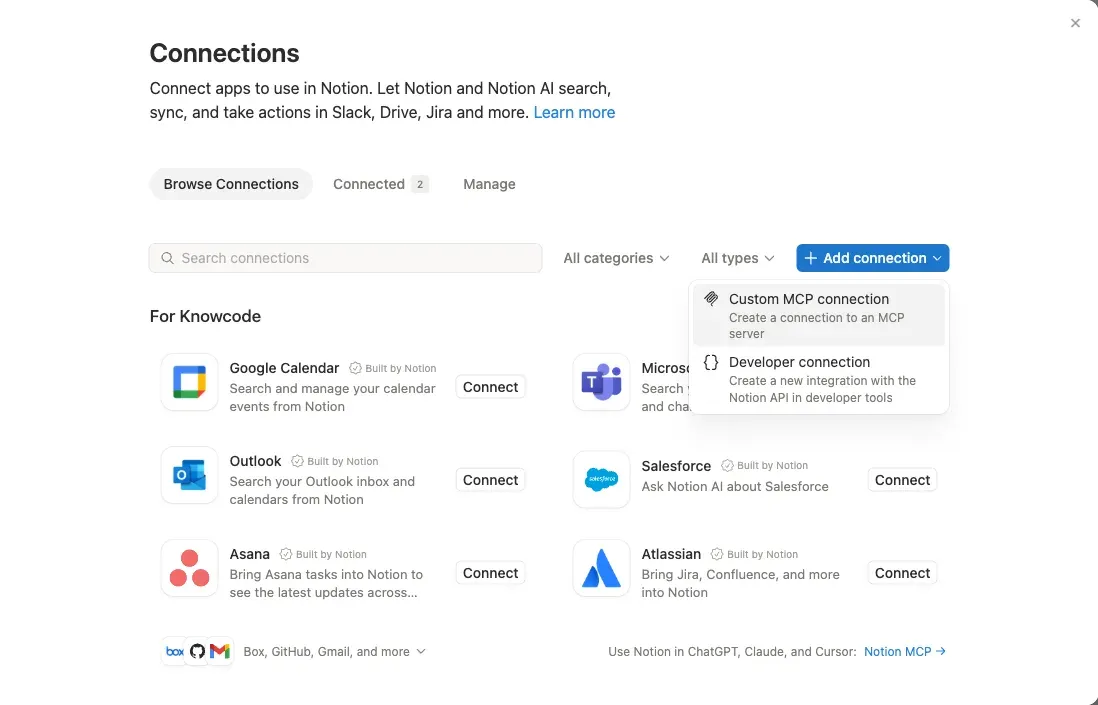
Task: Click the Asana three-dots icon
Action: point(189,568)
